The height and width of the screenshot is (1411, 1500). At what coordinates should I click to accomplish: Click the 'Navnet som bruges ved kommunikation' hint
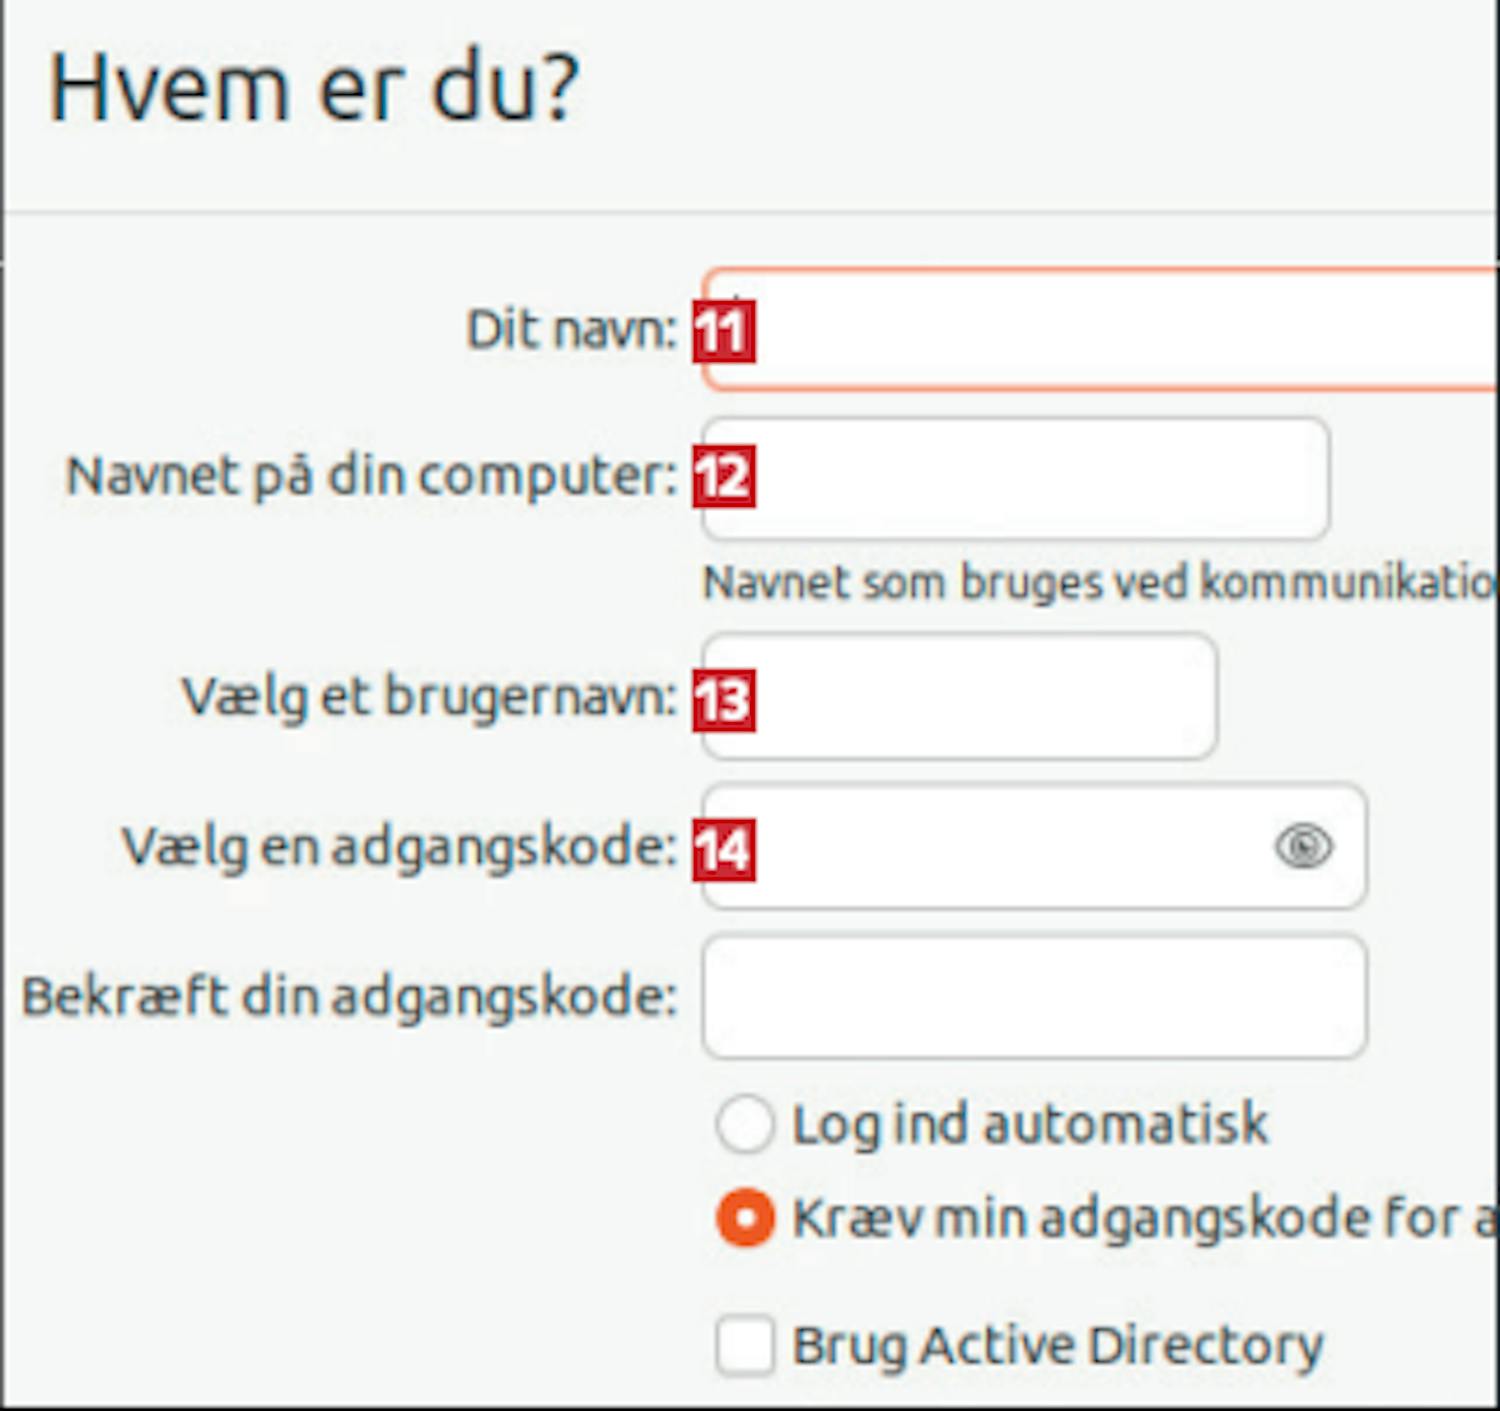(1098, 583)
